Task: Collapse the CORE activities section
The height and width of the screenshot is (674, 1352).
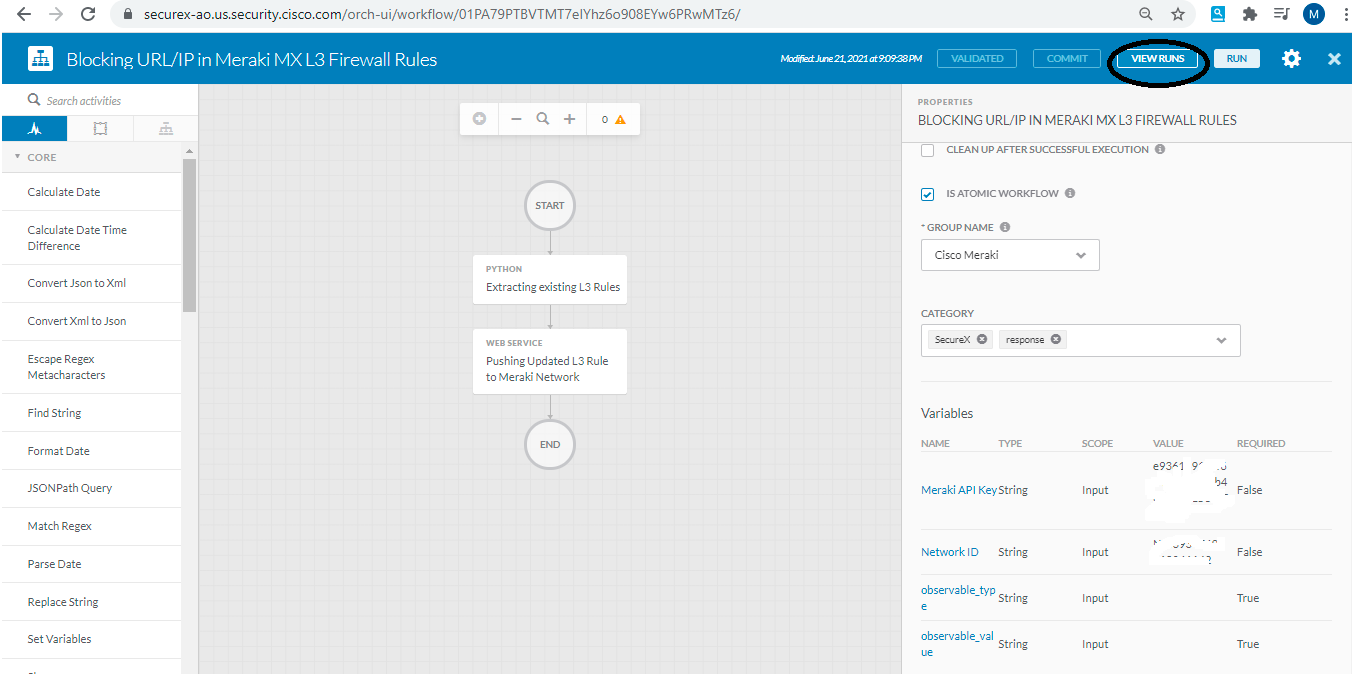Action: pyautogui.click(x=17, y=157)
